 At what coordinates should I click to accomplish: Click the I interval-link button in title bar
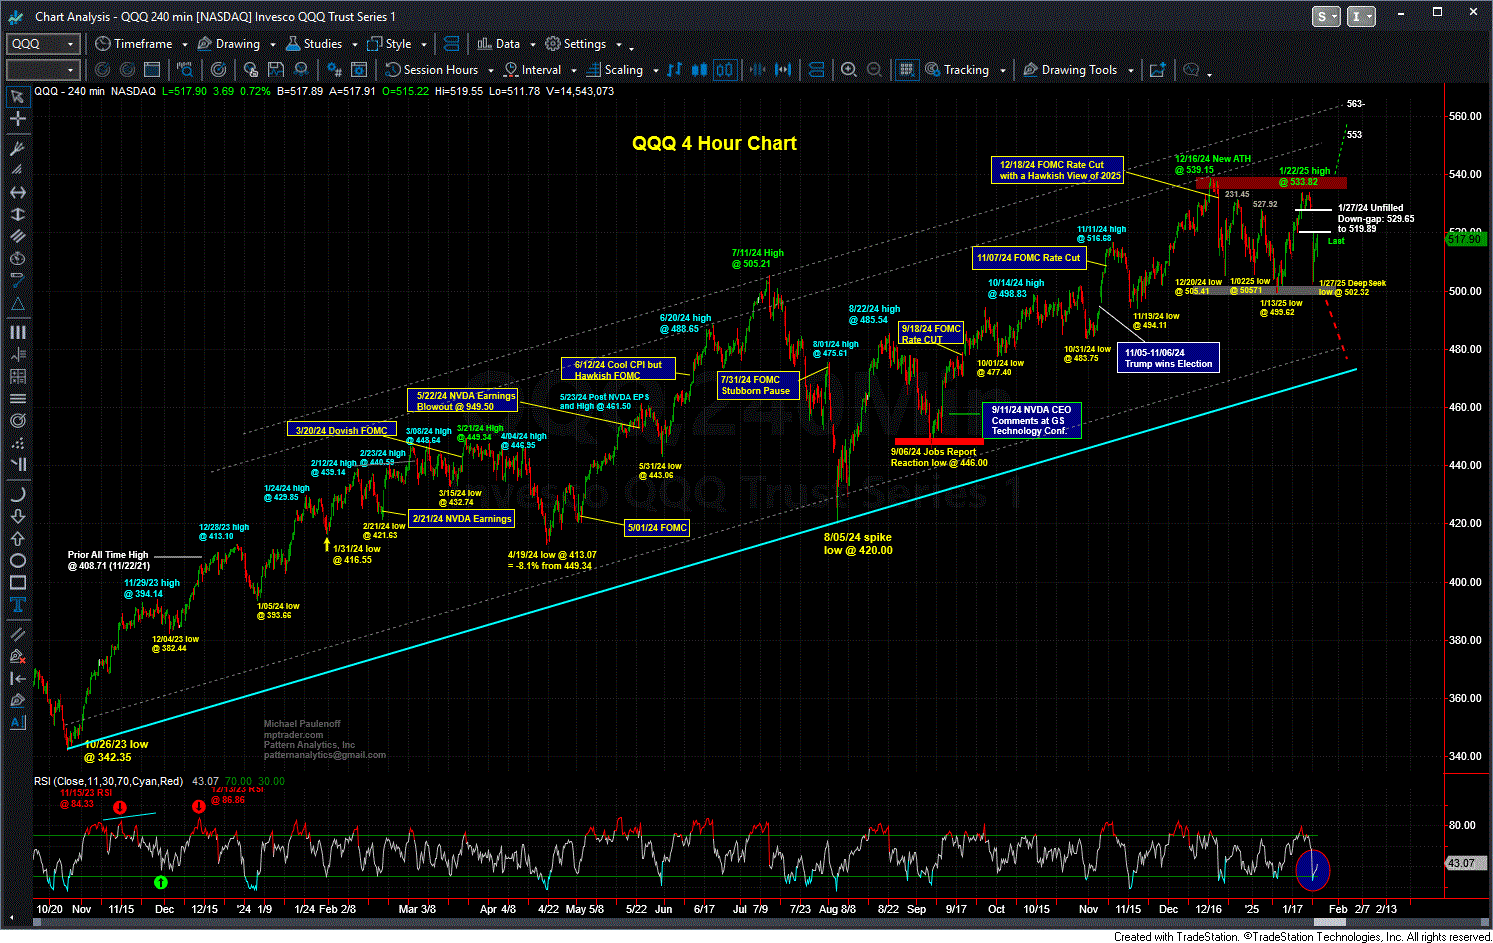[1361, 16]
